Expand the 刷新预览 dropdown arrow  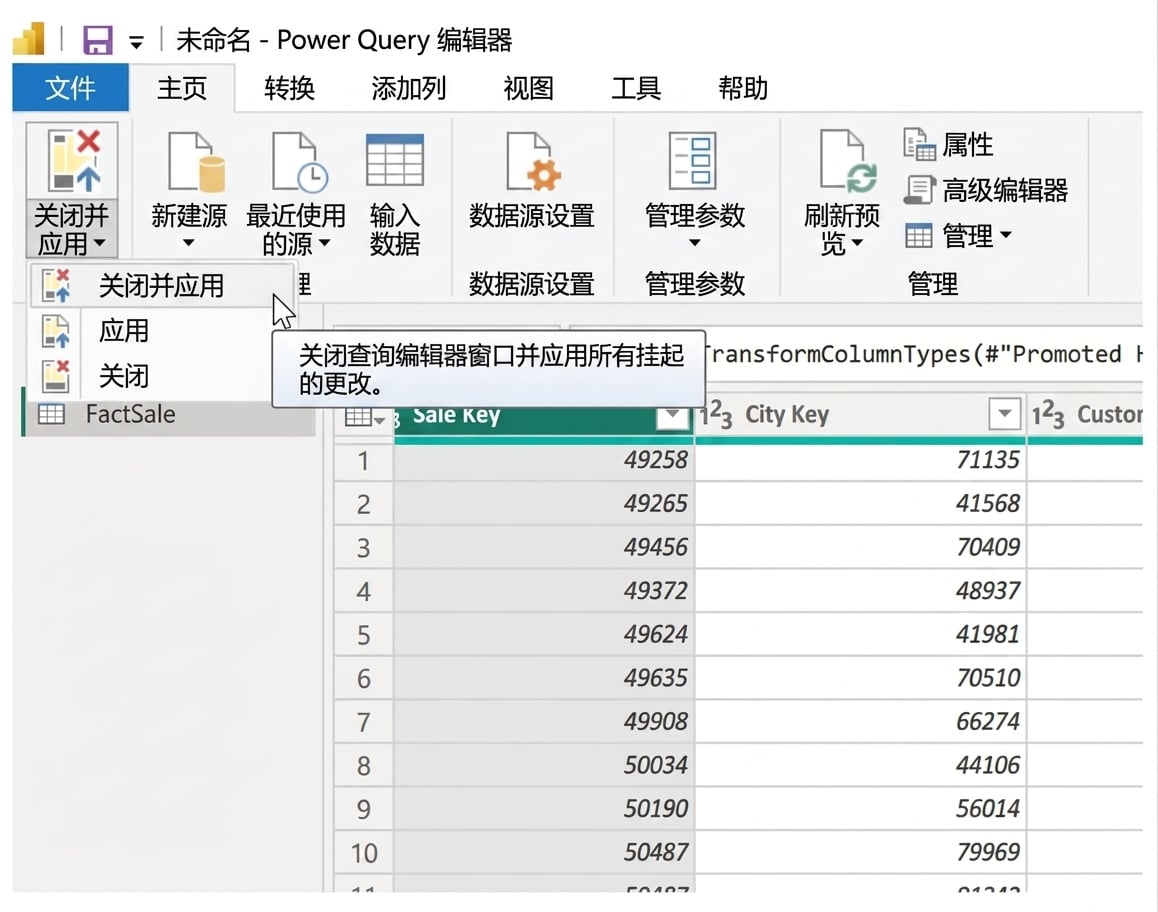[857, 242]
